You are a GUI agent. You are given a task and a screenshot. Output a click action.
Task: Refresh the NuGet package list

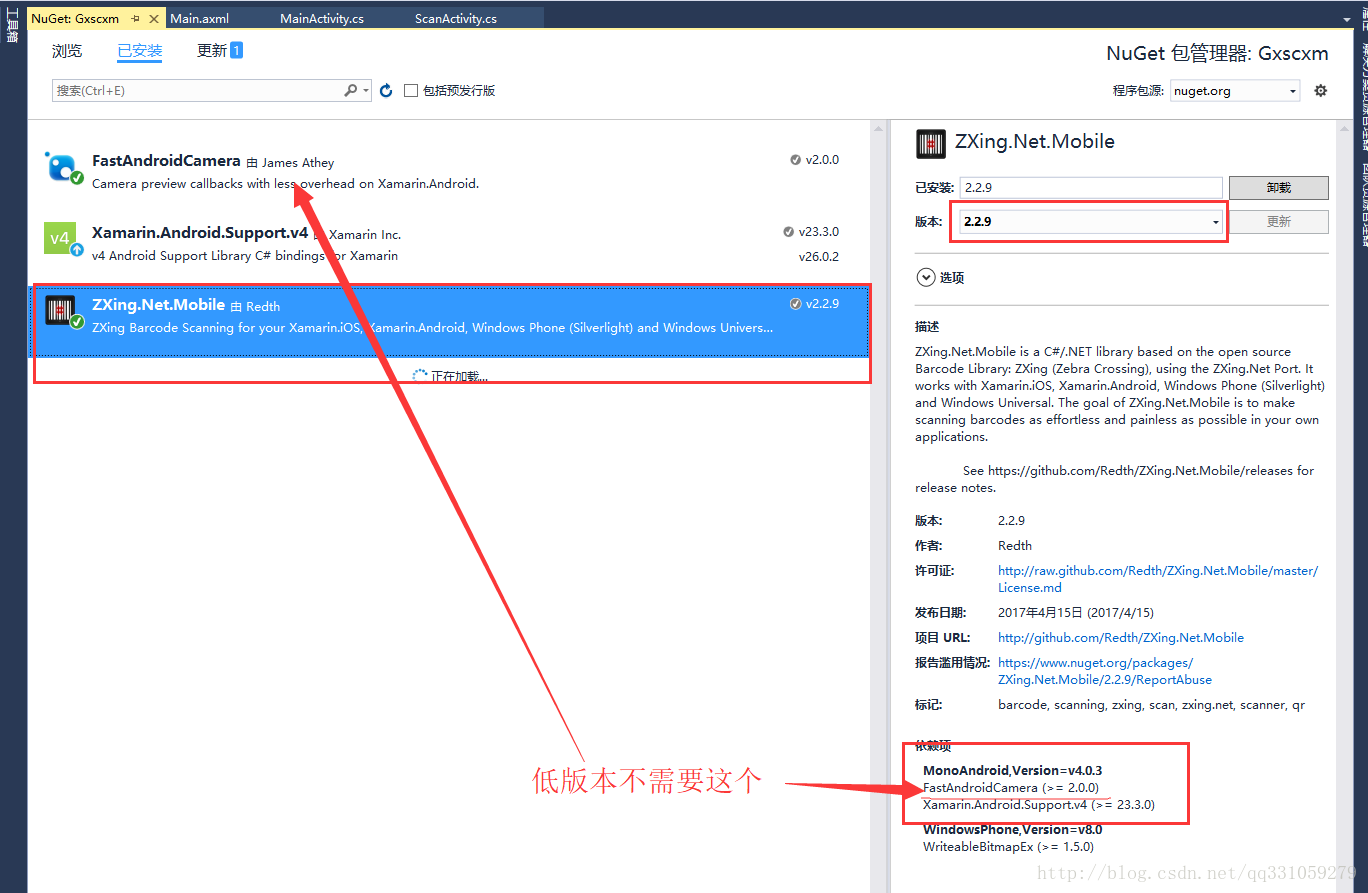click(x=386, y=91)
